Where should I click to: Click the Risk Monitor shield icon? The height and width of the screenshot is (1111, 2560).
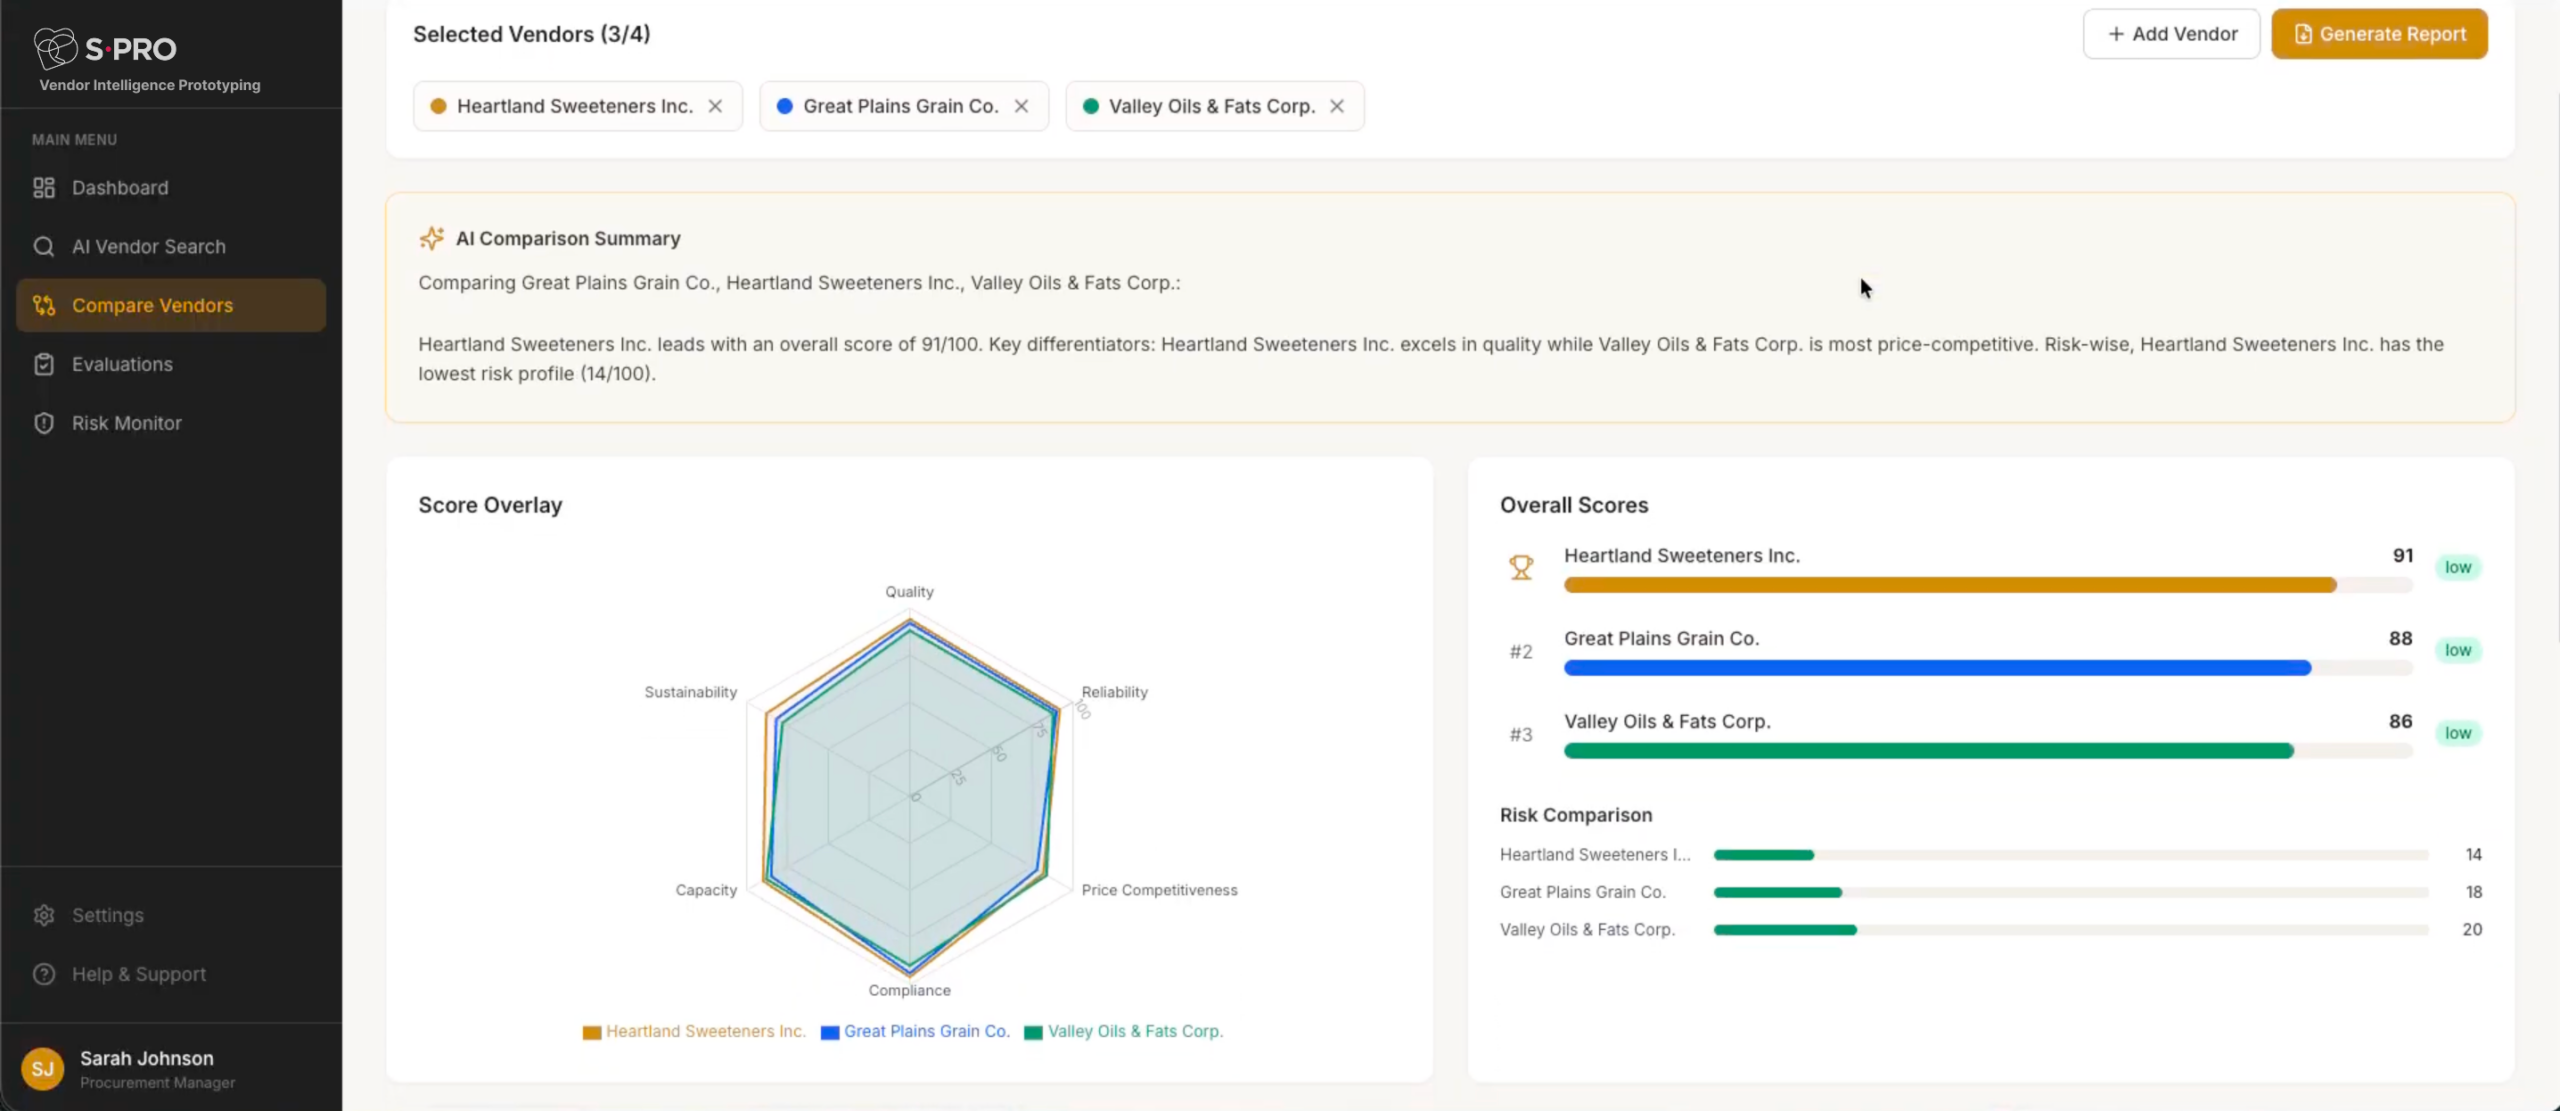44,423
